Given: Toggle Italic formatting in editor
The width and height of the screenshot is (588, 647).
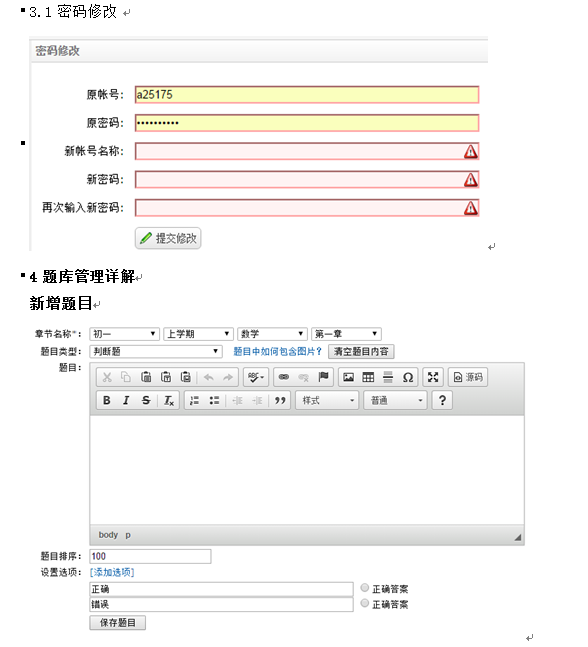Looking at the screenshot, I should (x=126, y=400).
